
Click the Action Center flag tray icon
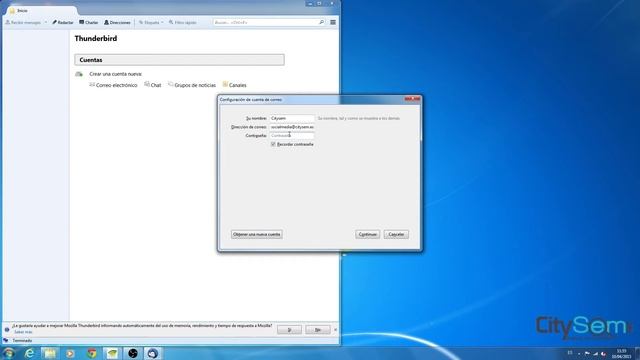click(587, 354)
